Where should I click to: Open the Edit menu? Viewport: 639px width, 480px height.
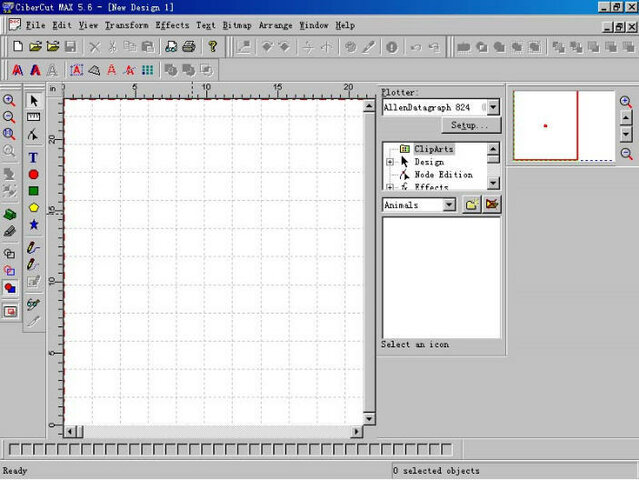point(62,25)
